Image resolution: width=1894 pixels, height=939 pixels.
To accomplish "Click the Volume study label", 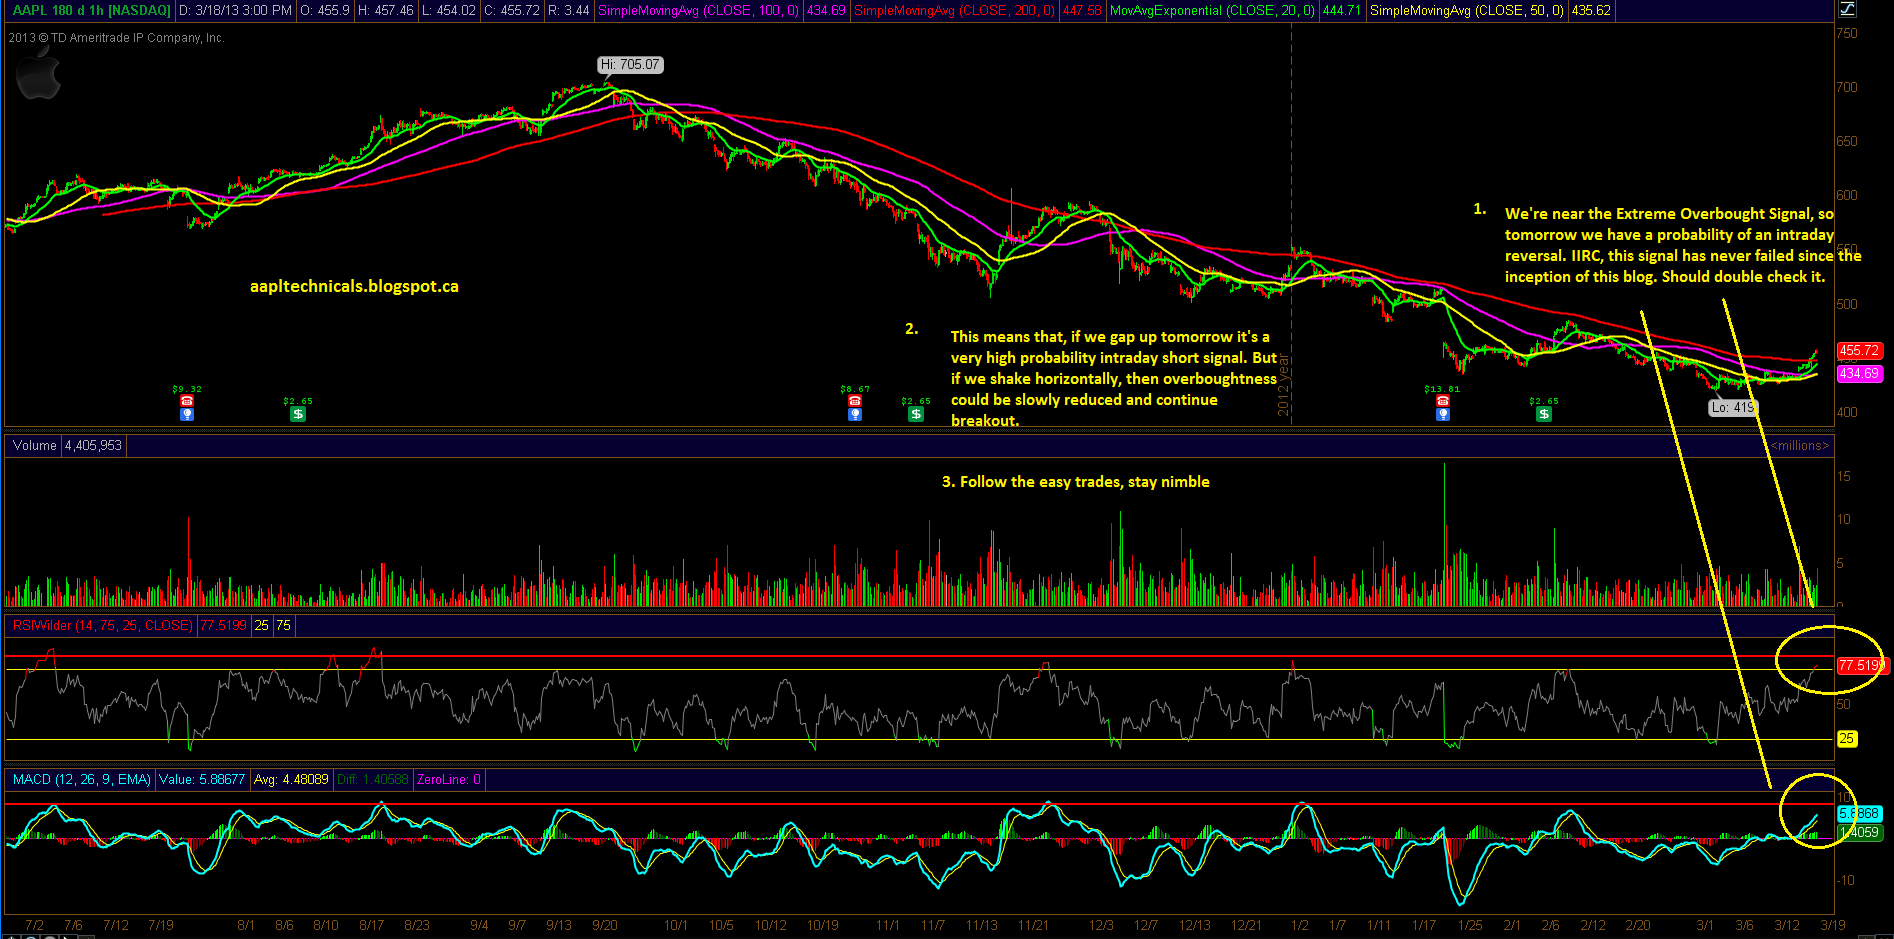I will click(x=35, y=446).
